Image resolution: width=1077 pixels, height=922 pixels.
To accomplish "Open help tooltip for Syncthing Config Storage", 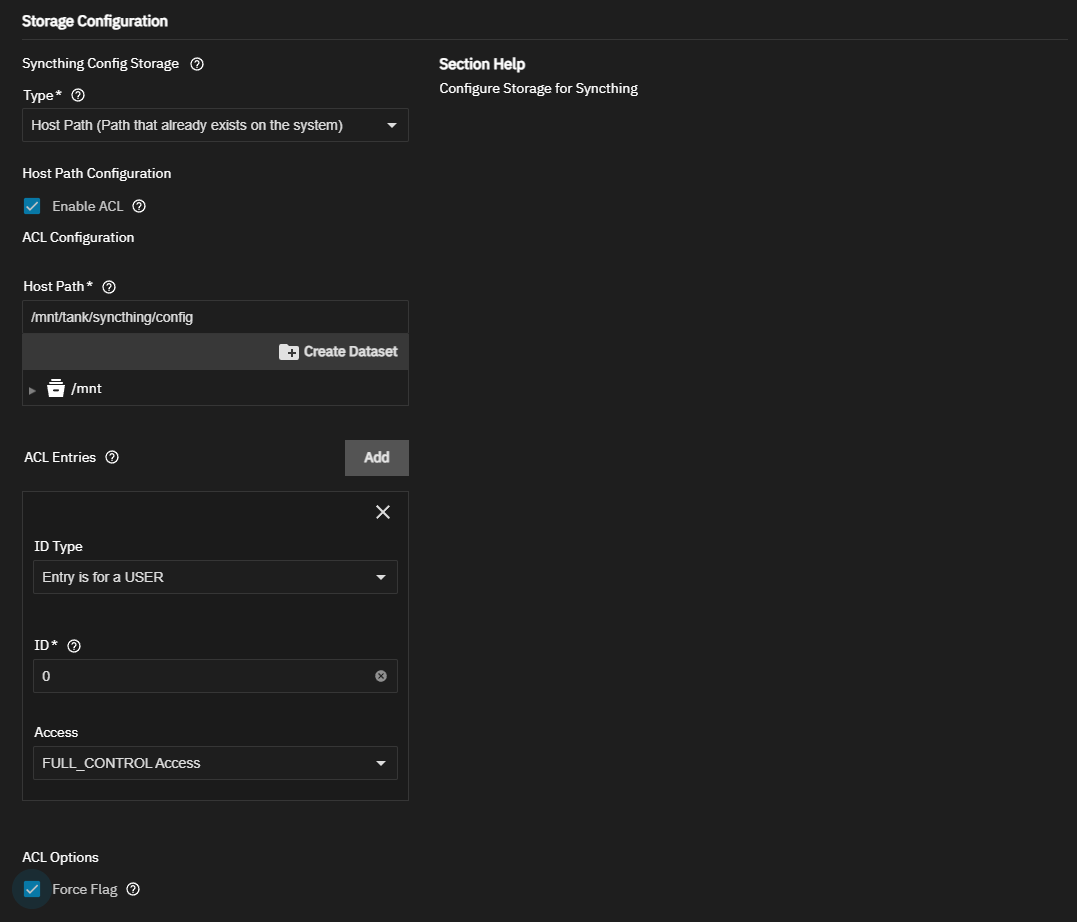I will pyautogui.click(x=196, y=64).
